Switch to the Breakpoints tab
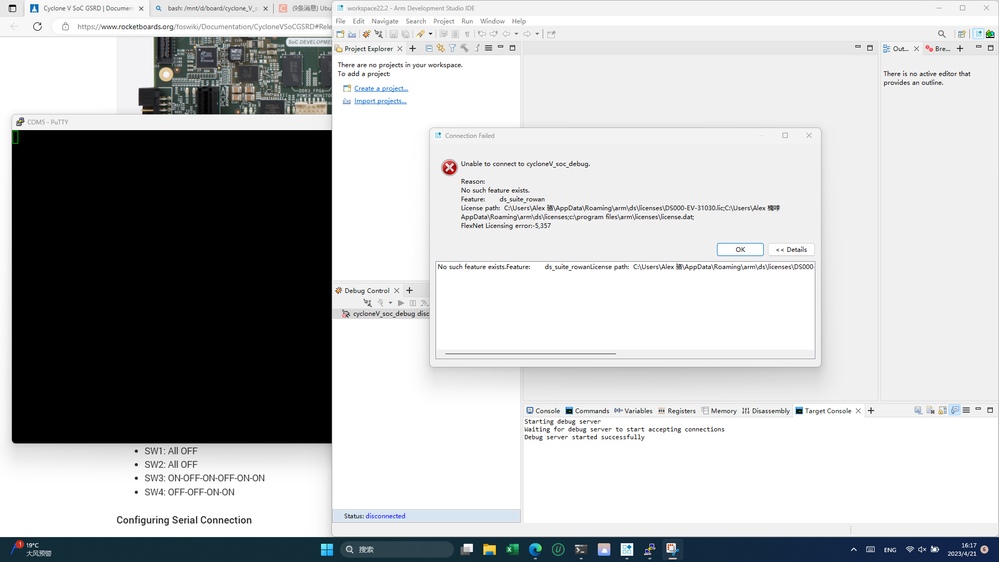 [937, 48]
